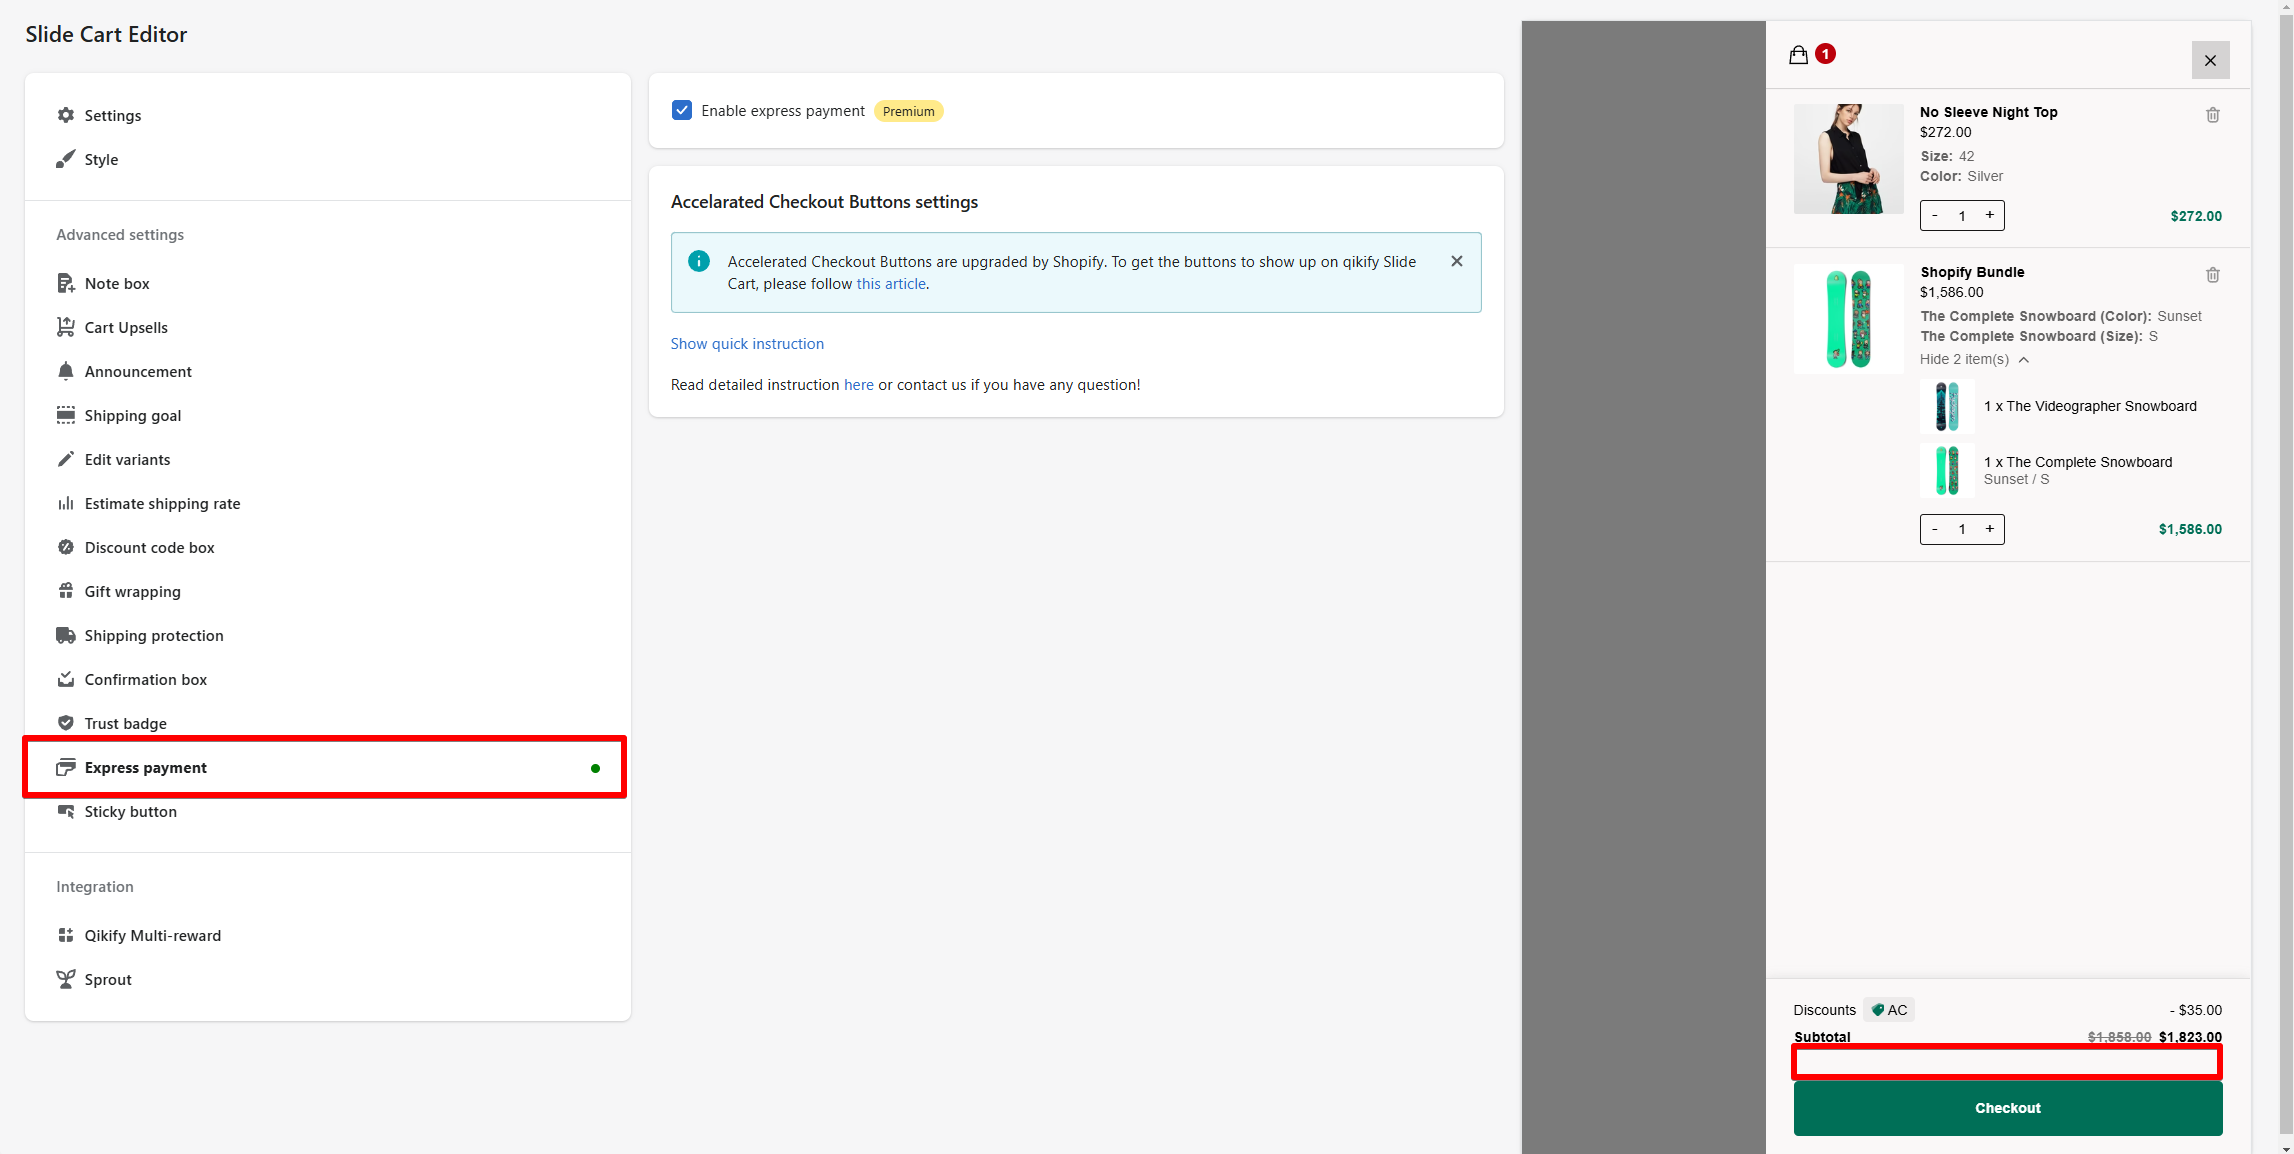This screenshot has width=2294, height=1154.
Task: Increase quantity of Shopify Bundle
Action: coord(1990,529)
